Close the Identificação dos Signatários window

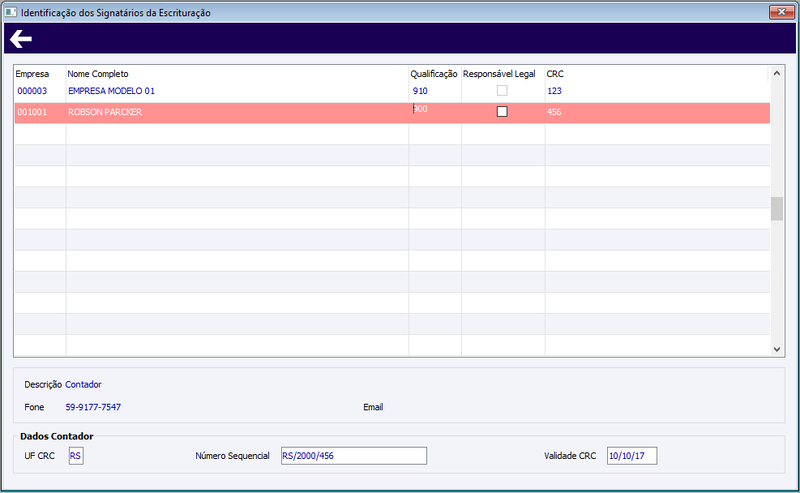(781, 12)
